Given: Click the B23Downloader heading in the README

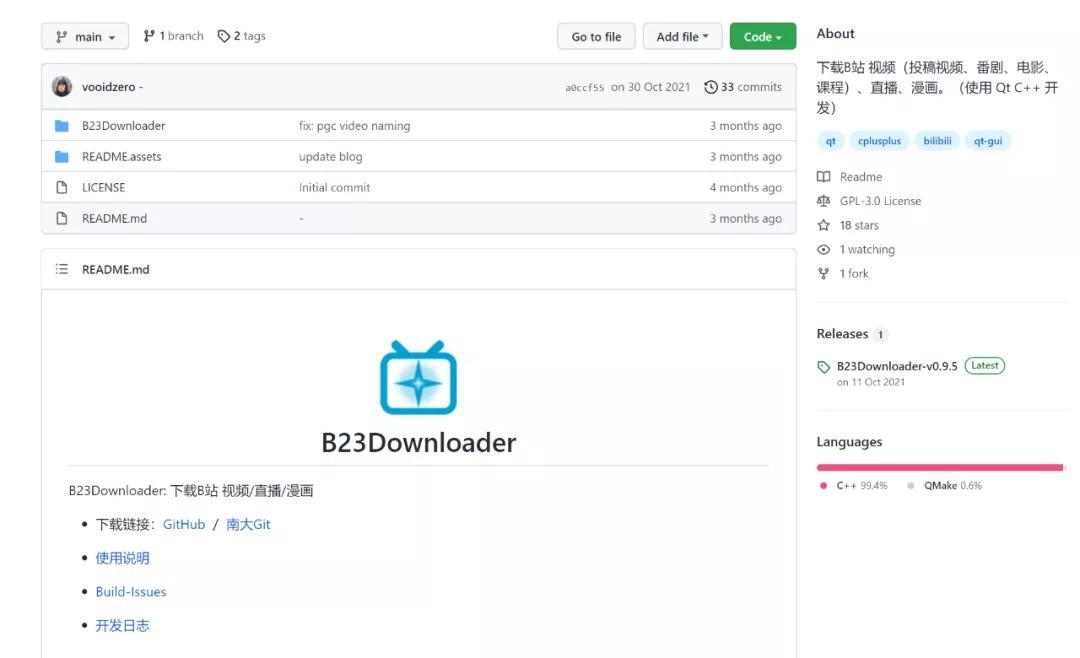Looking at the screenshot, I should [x=419, y=442].
